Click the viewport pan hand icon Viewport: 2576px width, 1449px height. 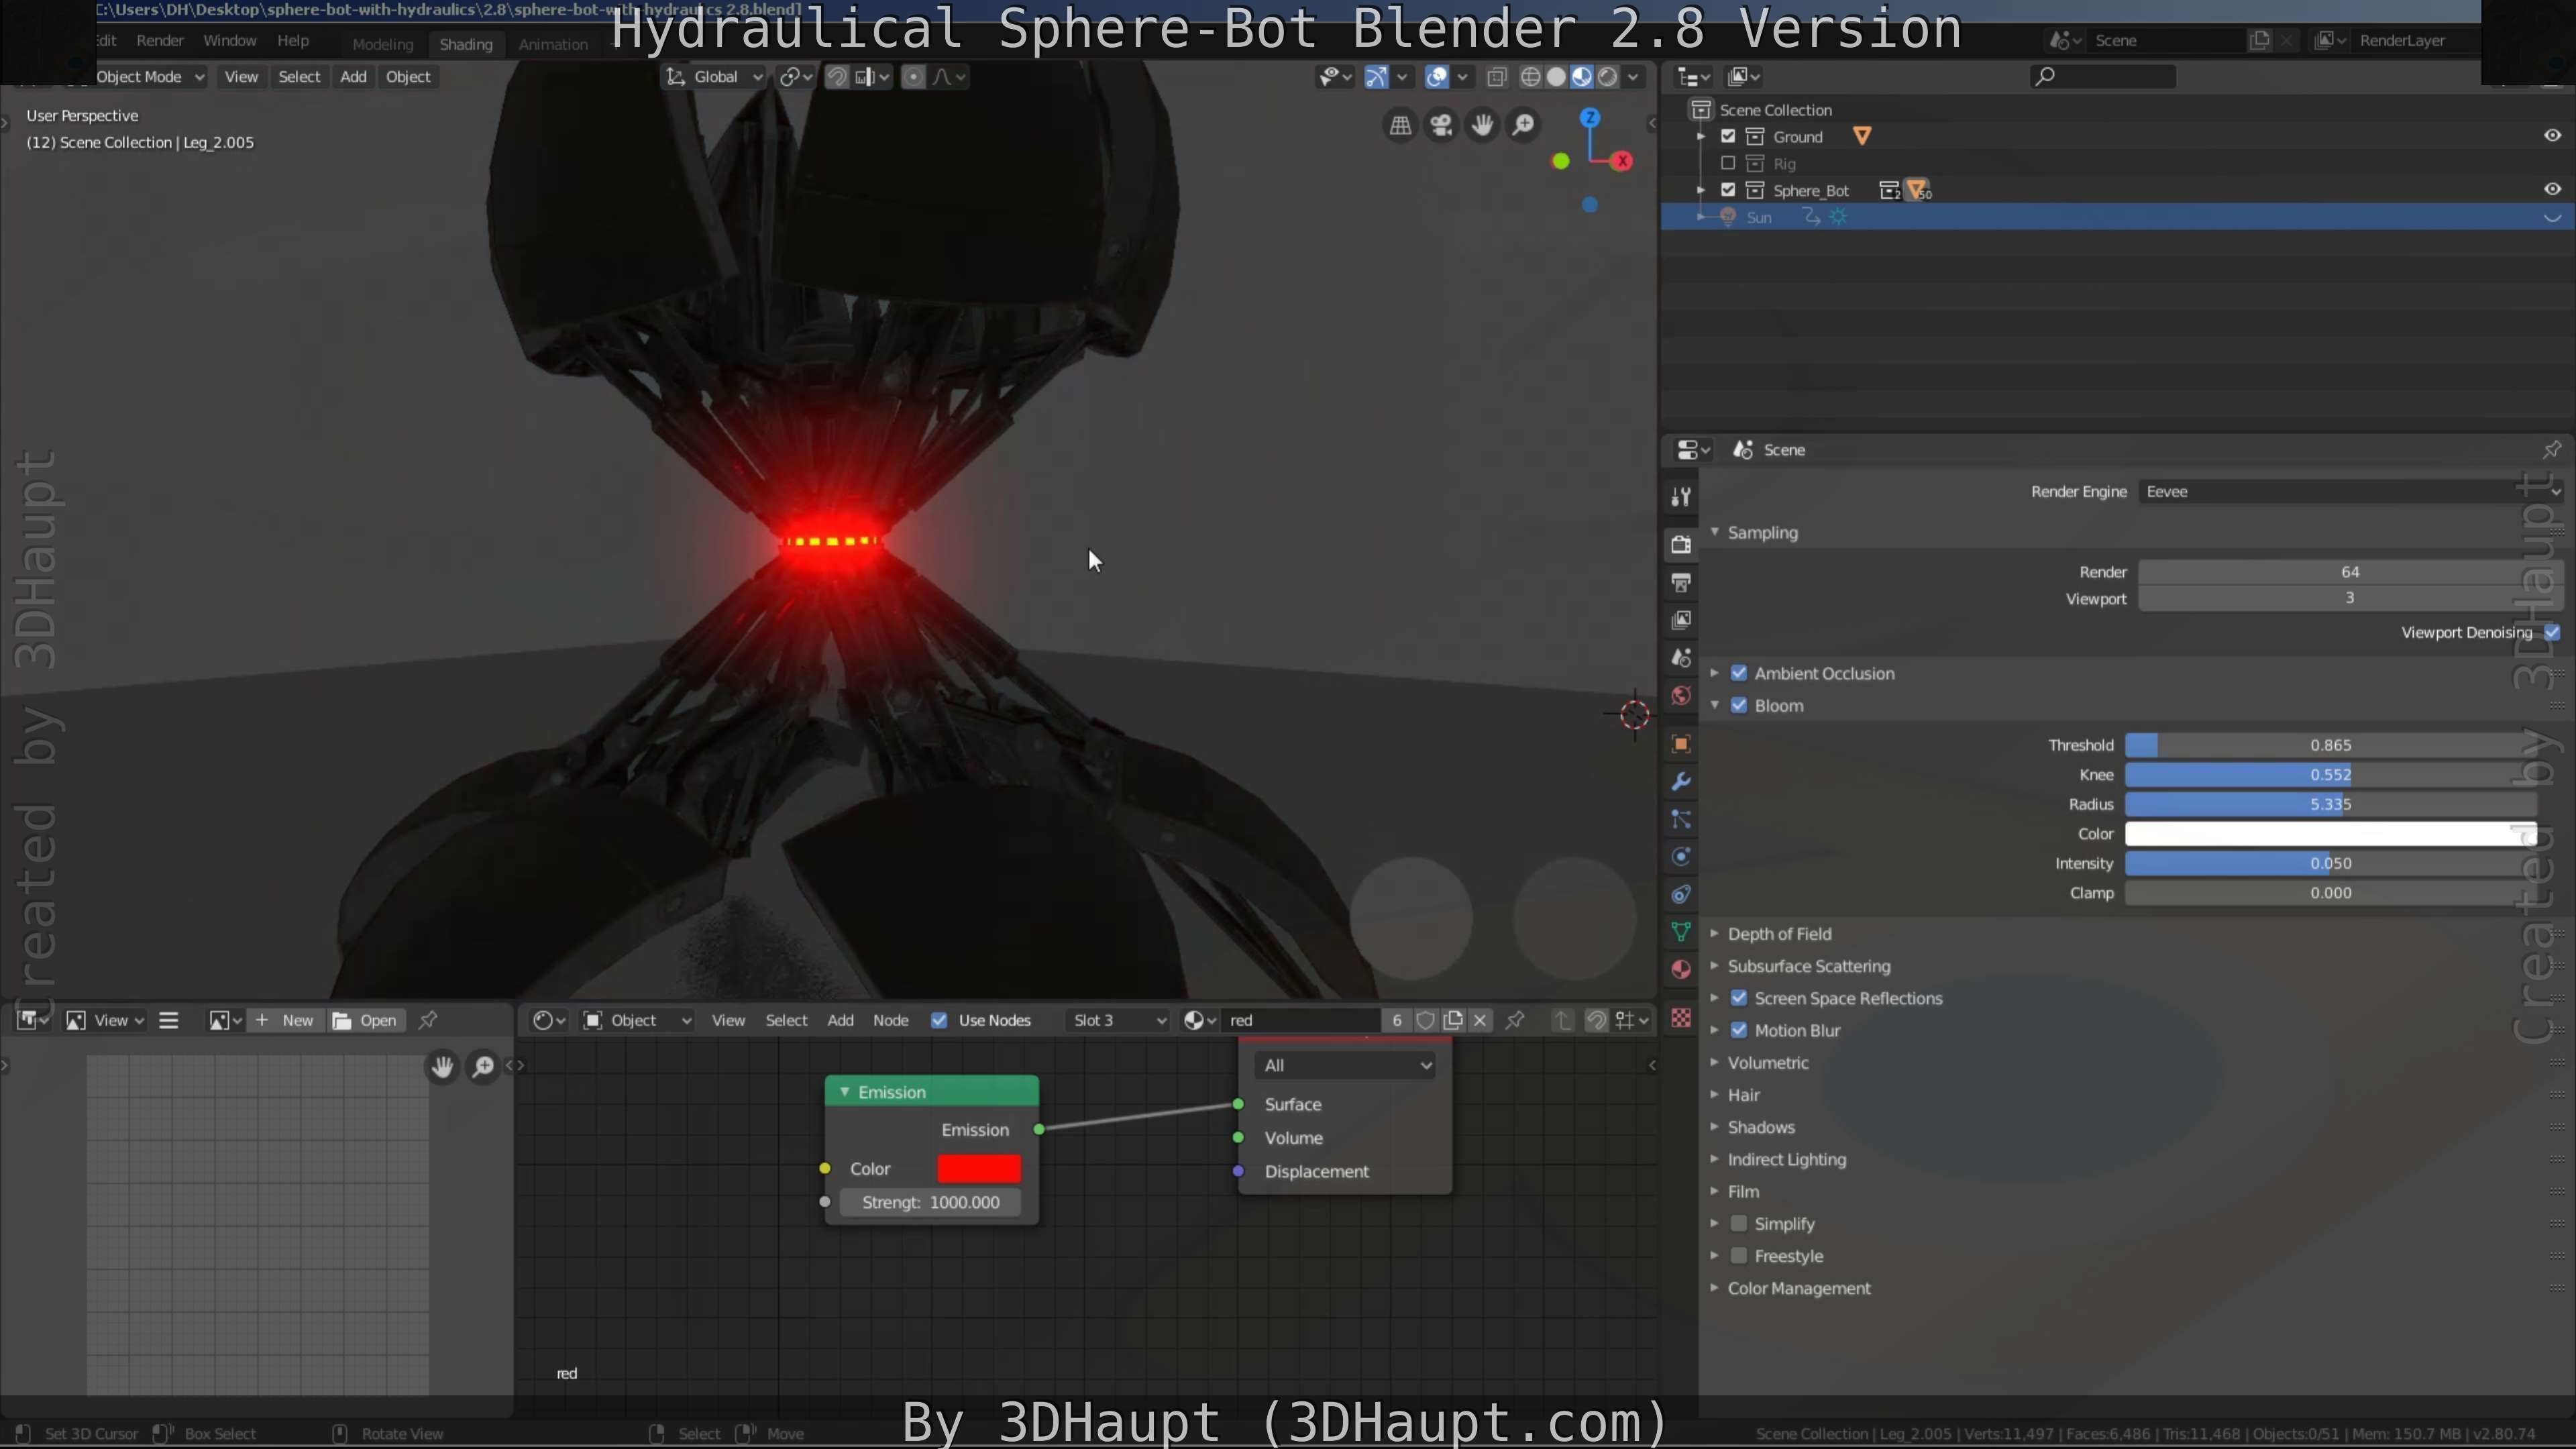point(1482,125)
